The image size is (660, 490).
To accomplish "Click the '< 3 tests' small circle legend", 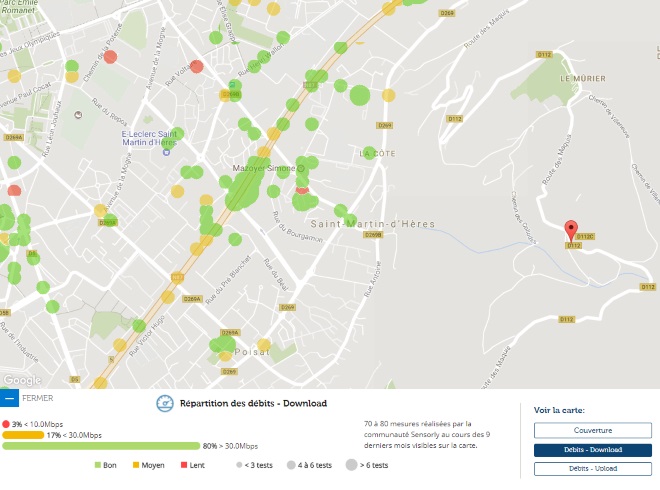I will 239,465.
